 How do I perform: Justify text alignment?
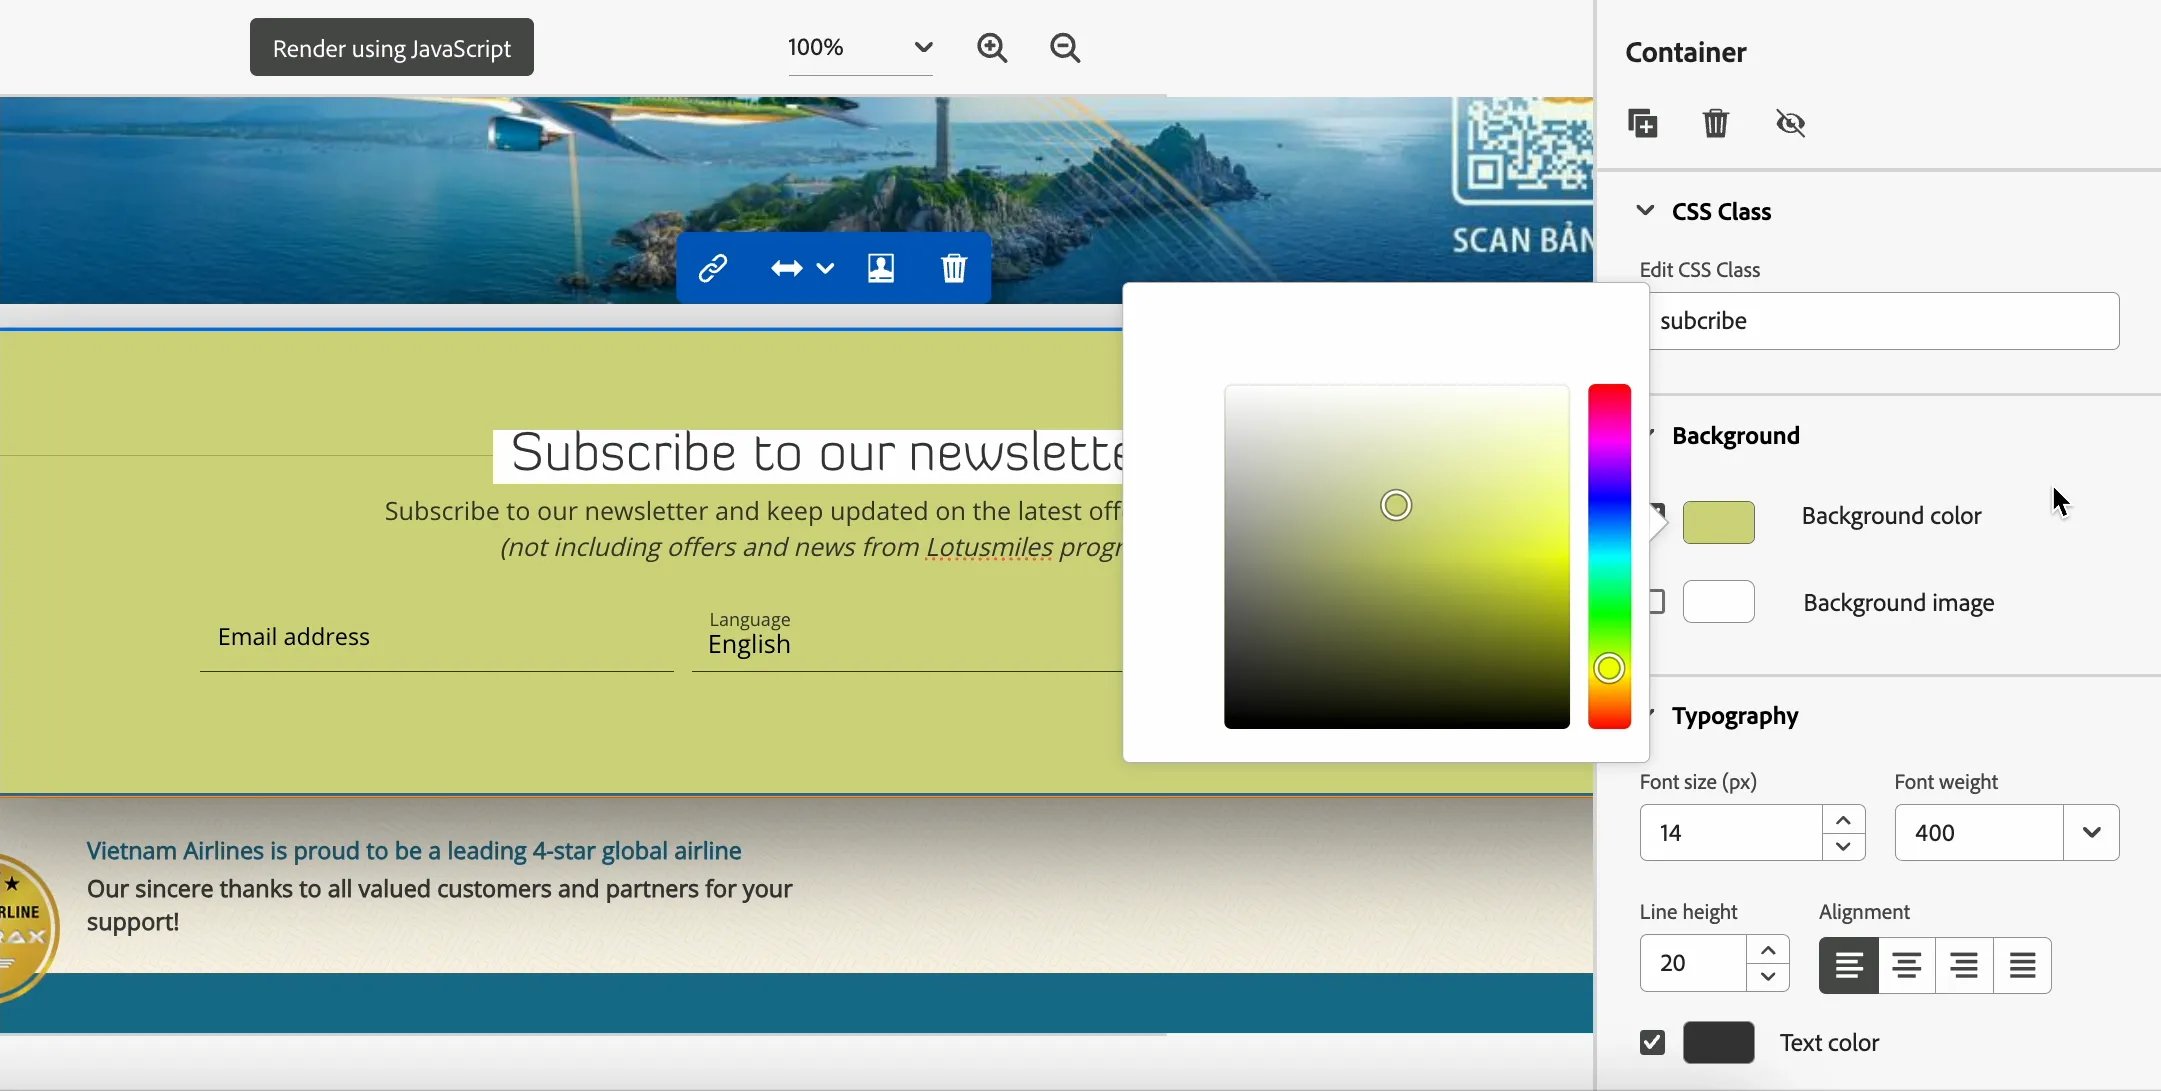coord(2022,965)
